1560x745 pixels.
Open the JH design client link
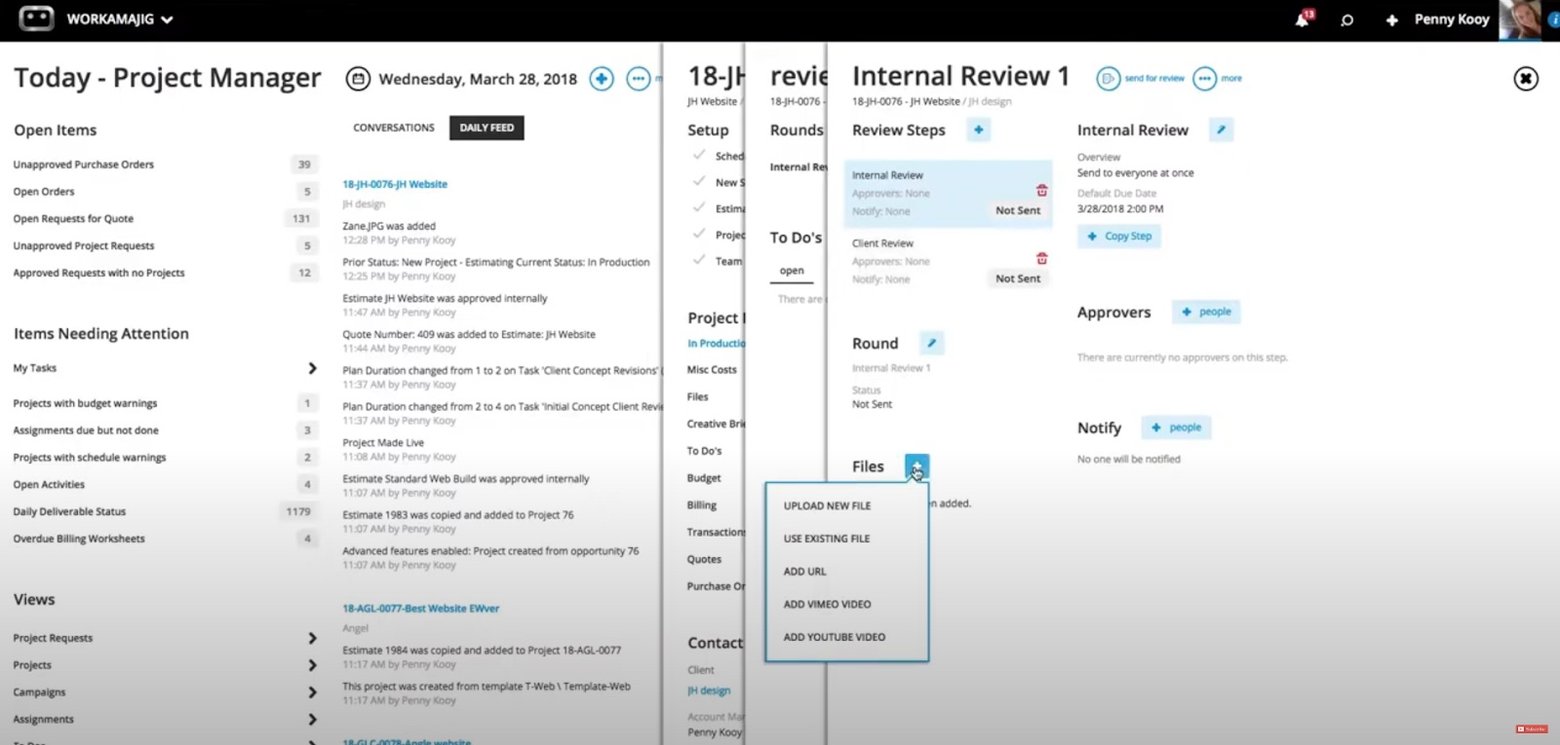[709, 690]
